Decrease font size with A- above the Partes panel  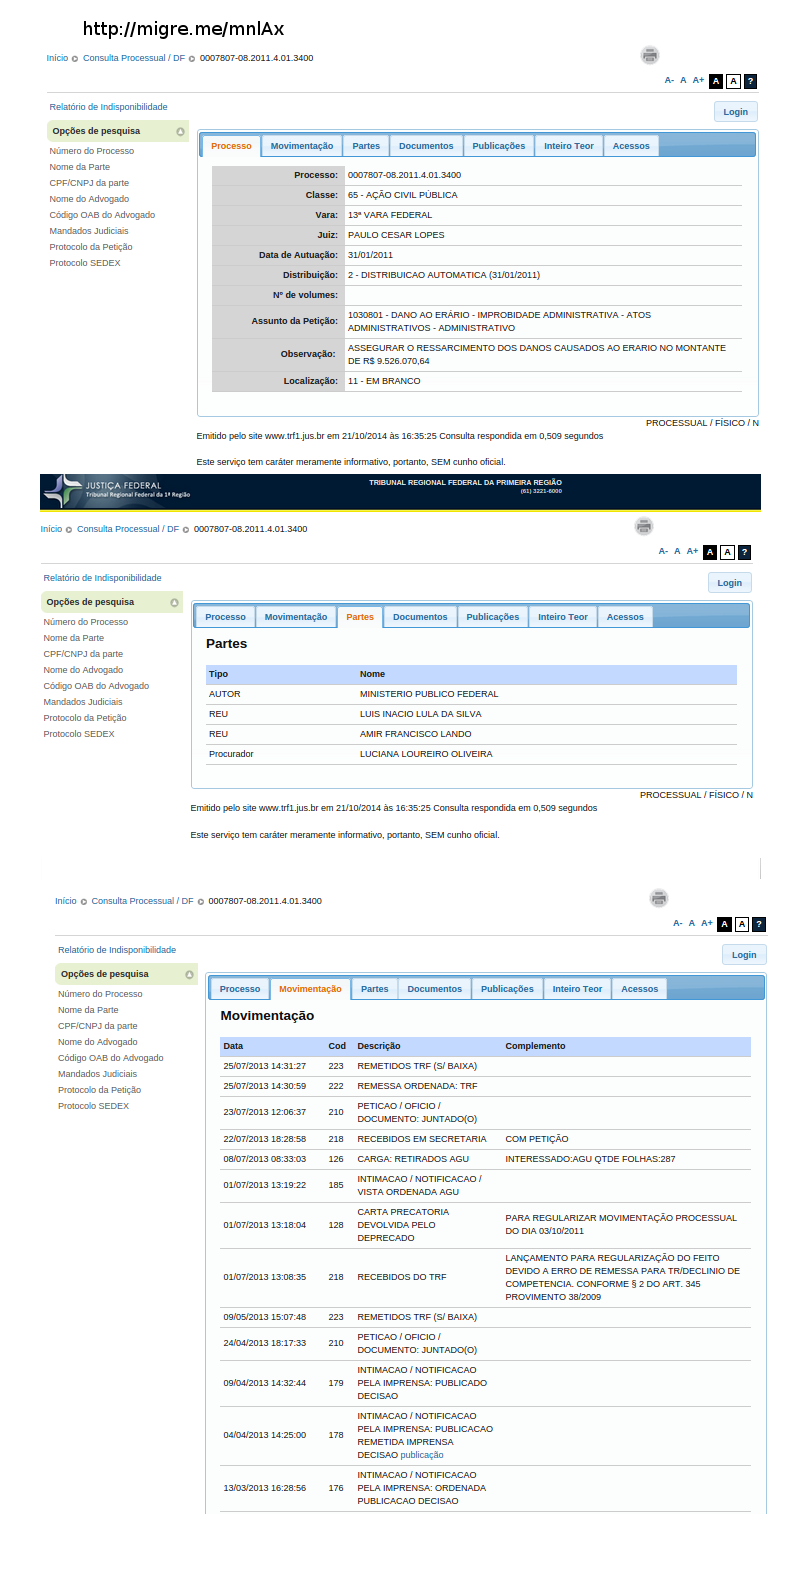[663, 551]
